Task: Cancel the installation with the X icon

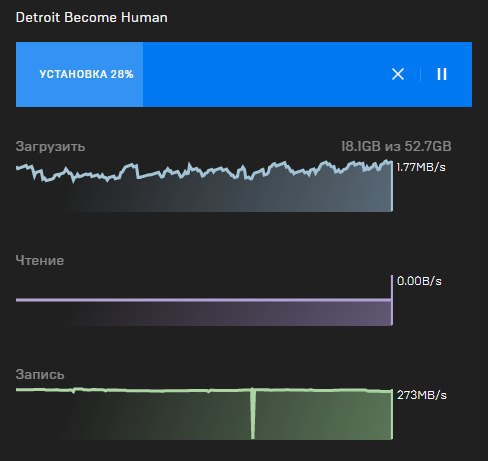Action: tap(398, 74)
